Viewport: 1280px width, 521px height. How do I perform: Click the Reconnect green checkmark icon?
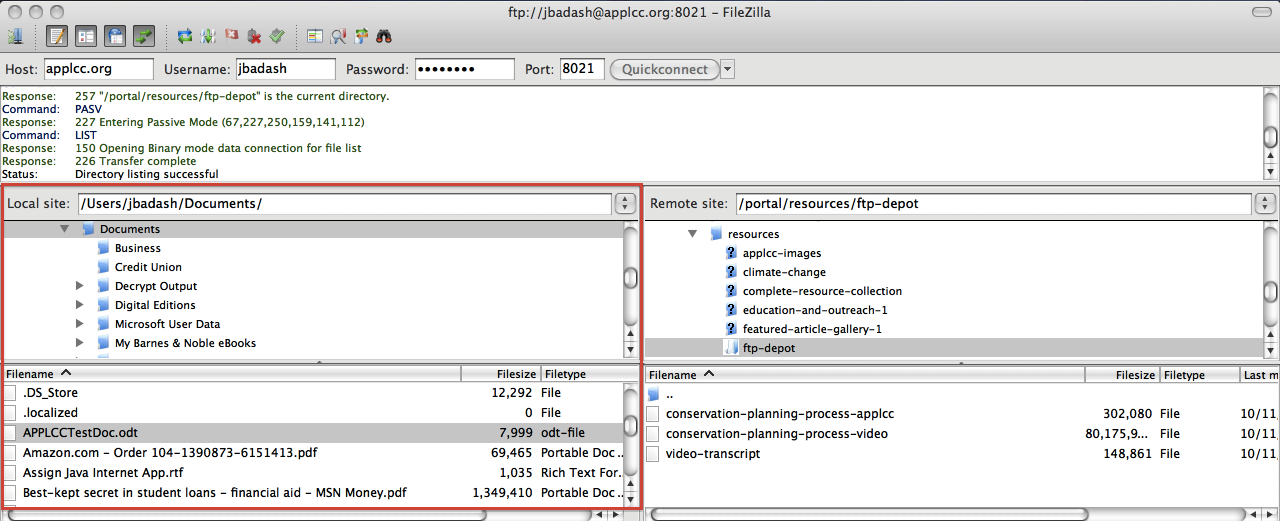click(277, 37)
